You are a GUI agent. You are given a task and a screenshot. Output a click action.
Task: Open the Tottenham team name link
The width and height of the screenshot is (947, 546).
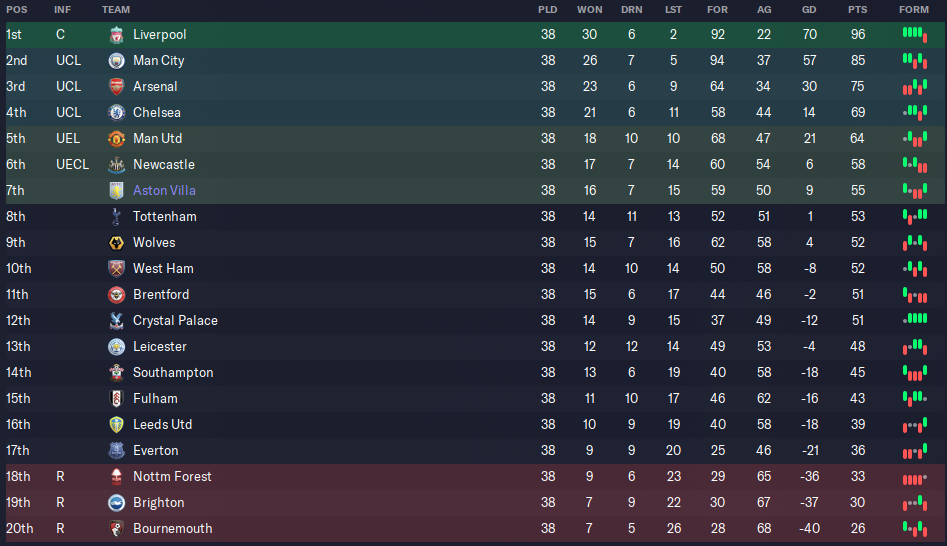click(165, 217)
